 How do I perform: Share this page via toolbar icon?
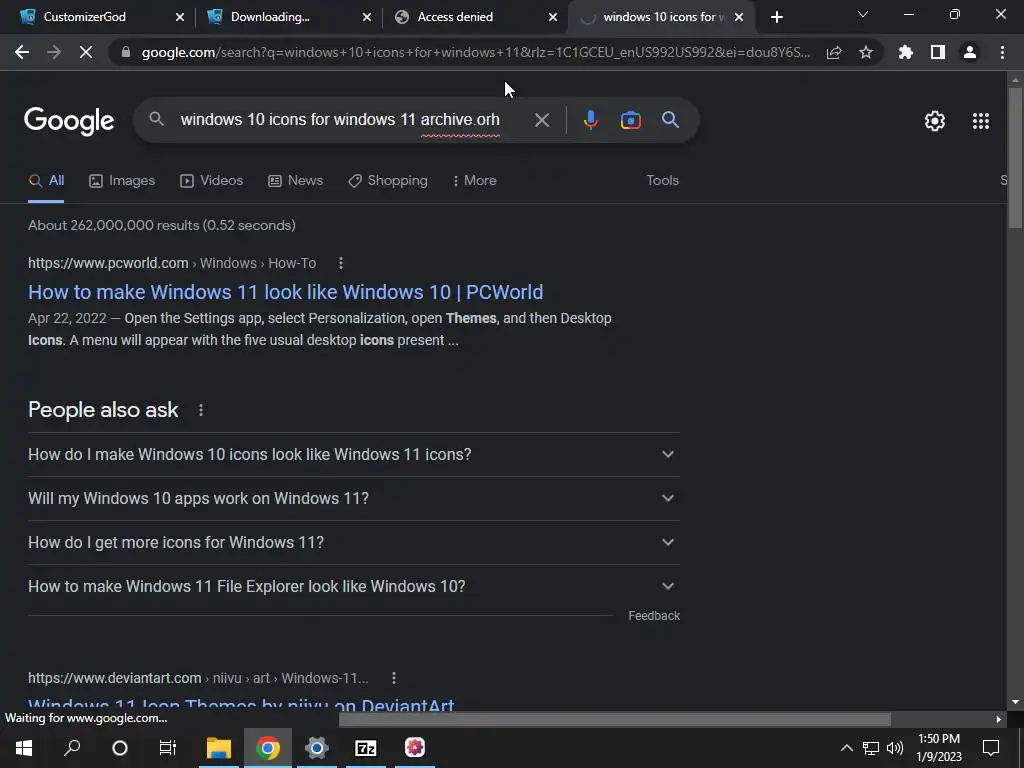tap(834, 52)
